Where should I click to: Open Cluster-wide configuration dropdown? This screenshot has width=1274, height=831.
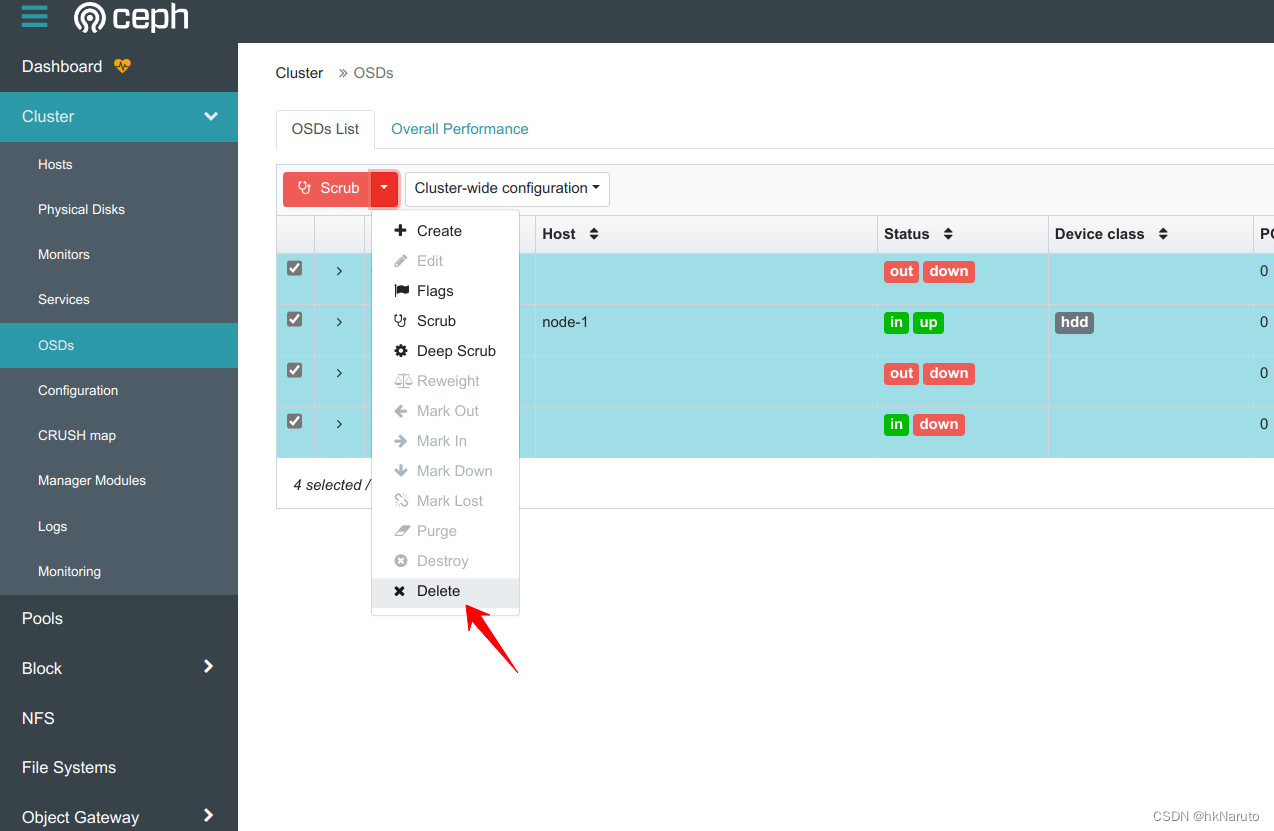click(x=507, y=188)
